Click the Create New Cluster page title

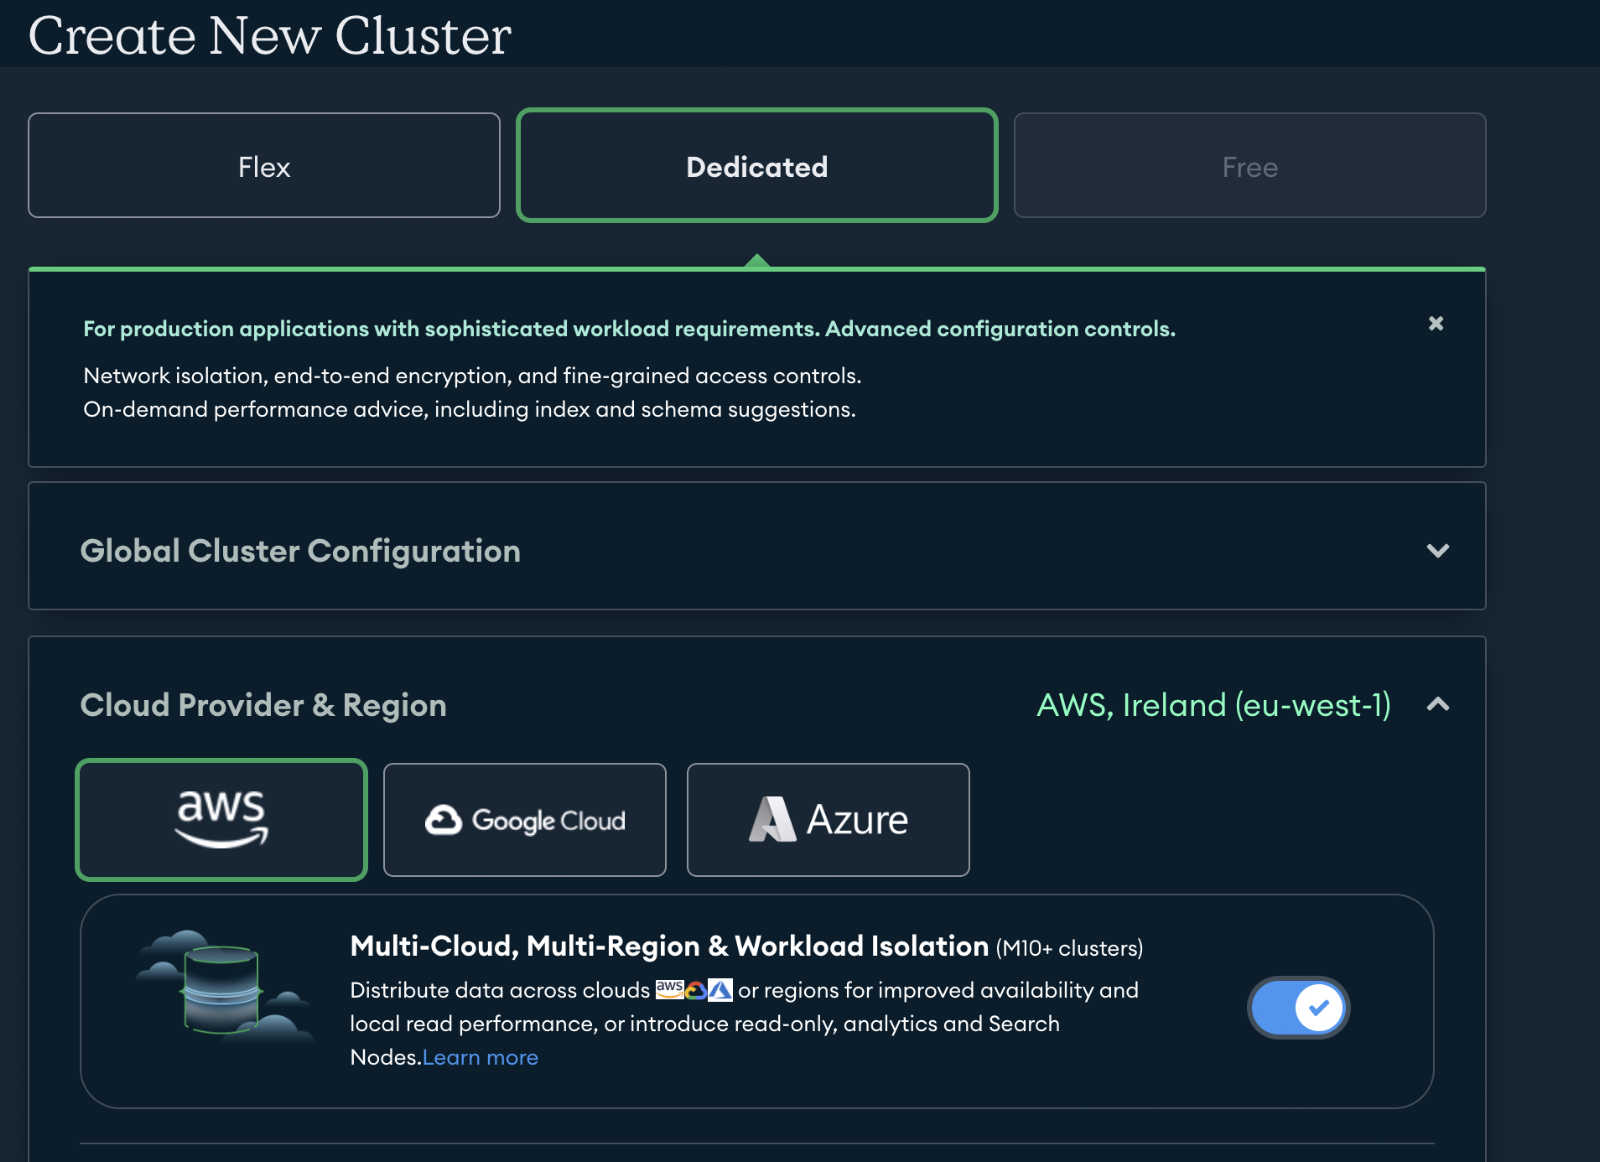(x=270, y=36)
